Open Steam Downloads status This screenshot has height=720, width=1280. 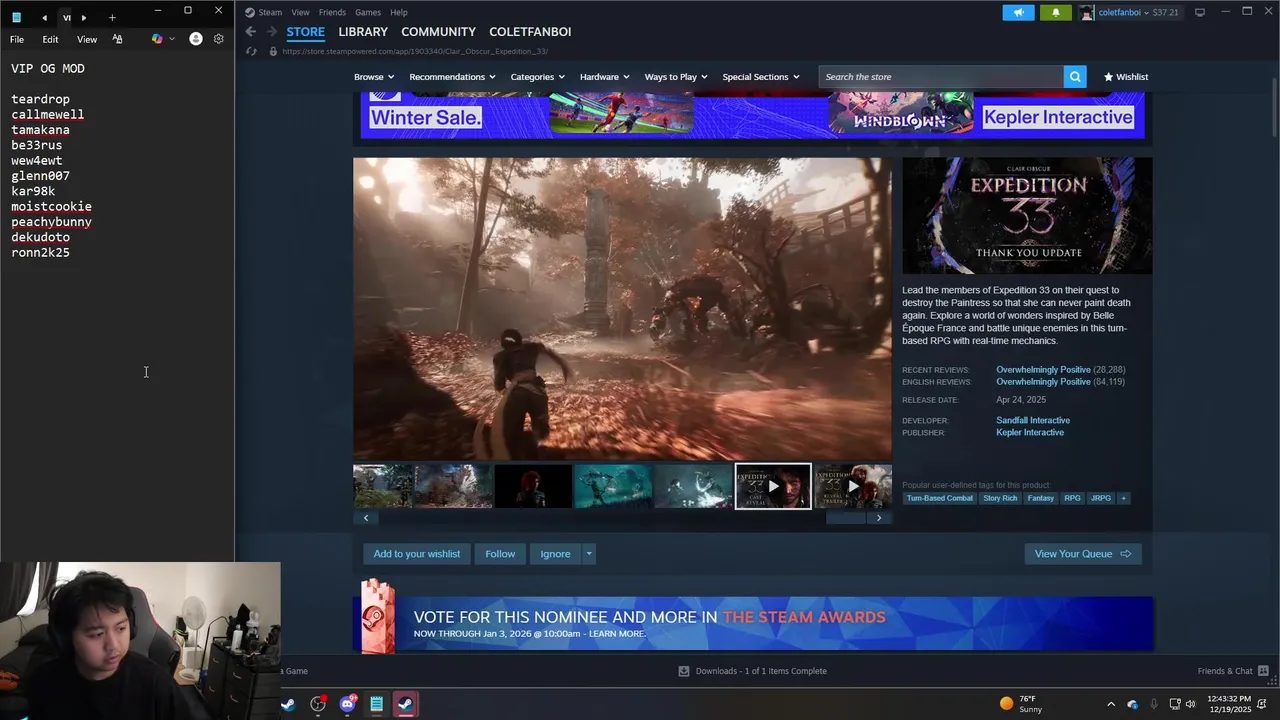(752, 671)
